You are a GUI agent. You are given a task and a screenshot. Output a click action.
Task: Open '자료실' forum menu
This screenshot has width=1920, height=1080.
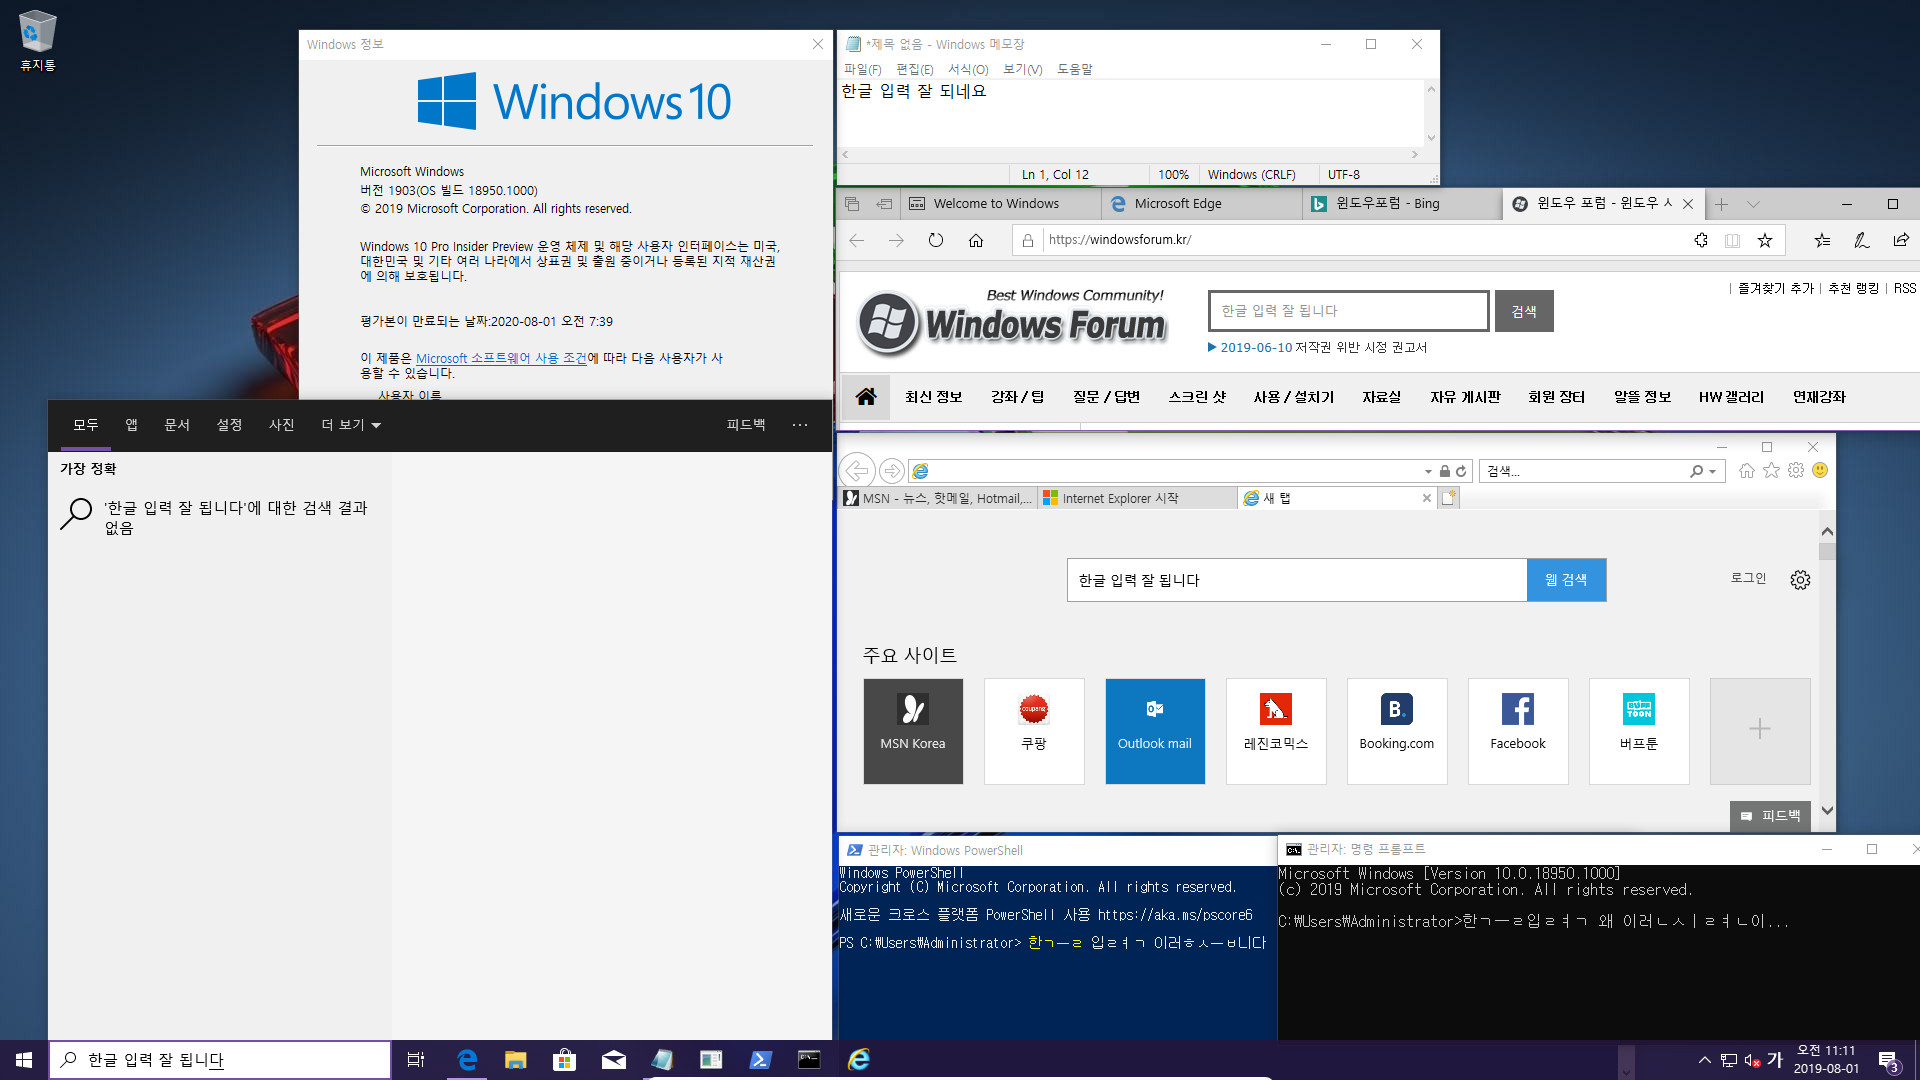(1381, 397)
